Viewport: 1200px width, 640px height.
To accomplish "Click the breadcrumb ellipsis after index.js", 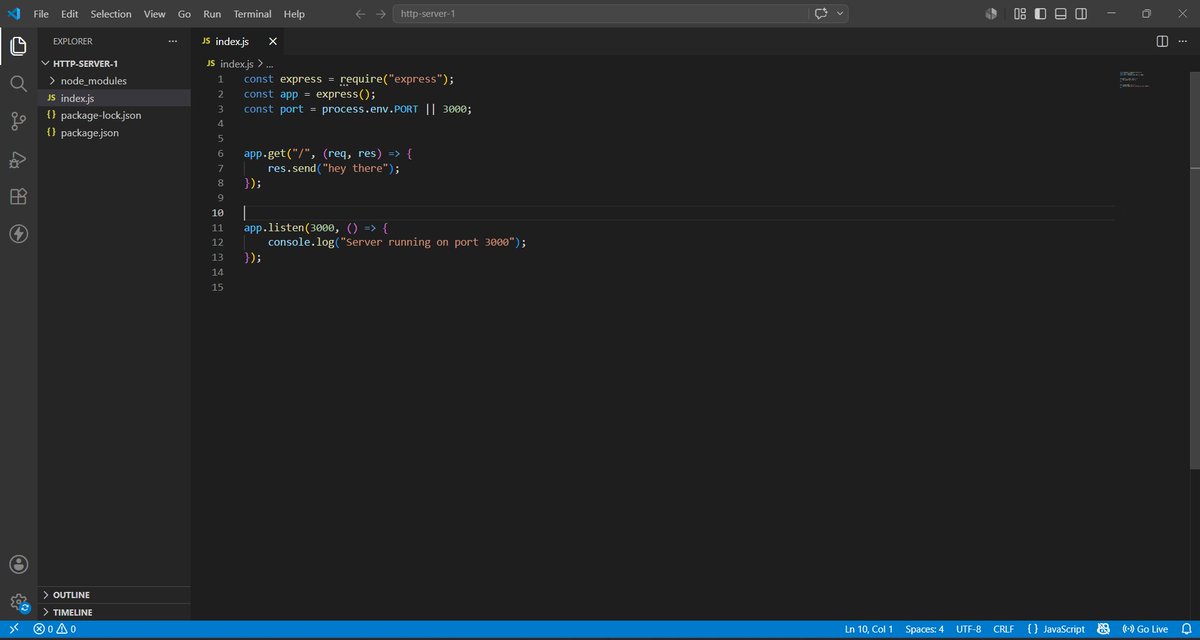I will (x=269, y=63).
